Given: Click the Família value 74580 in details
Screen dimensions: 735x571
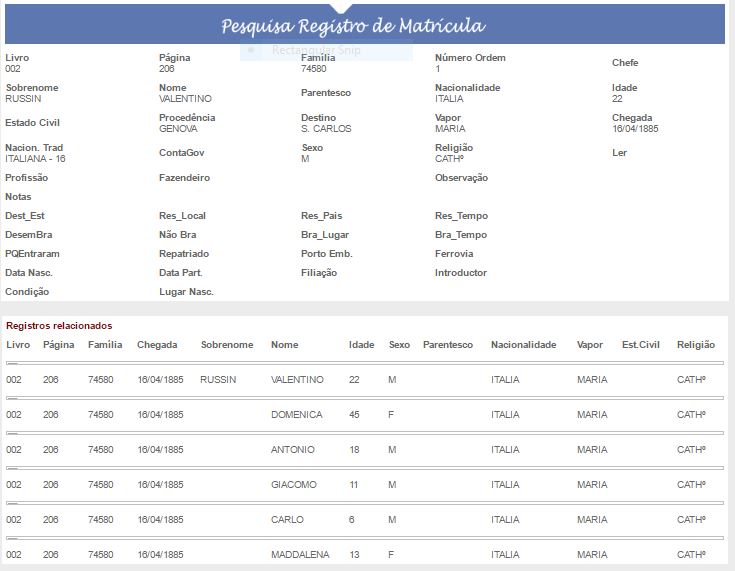Looking at the screenshot, I should coord(313,69).
